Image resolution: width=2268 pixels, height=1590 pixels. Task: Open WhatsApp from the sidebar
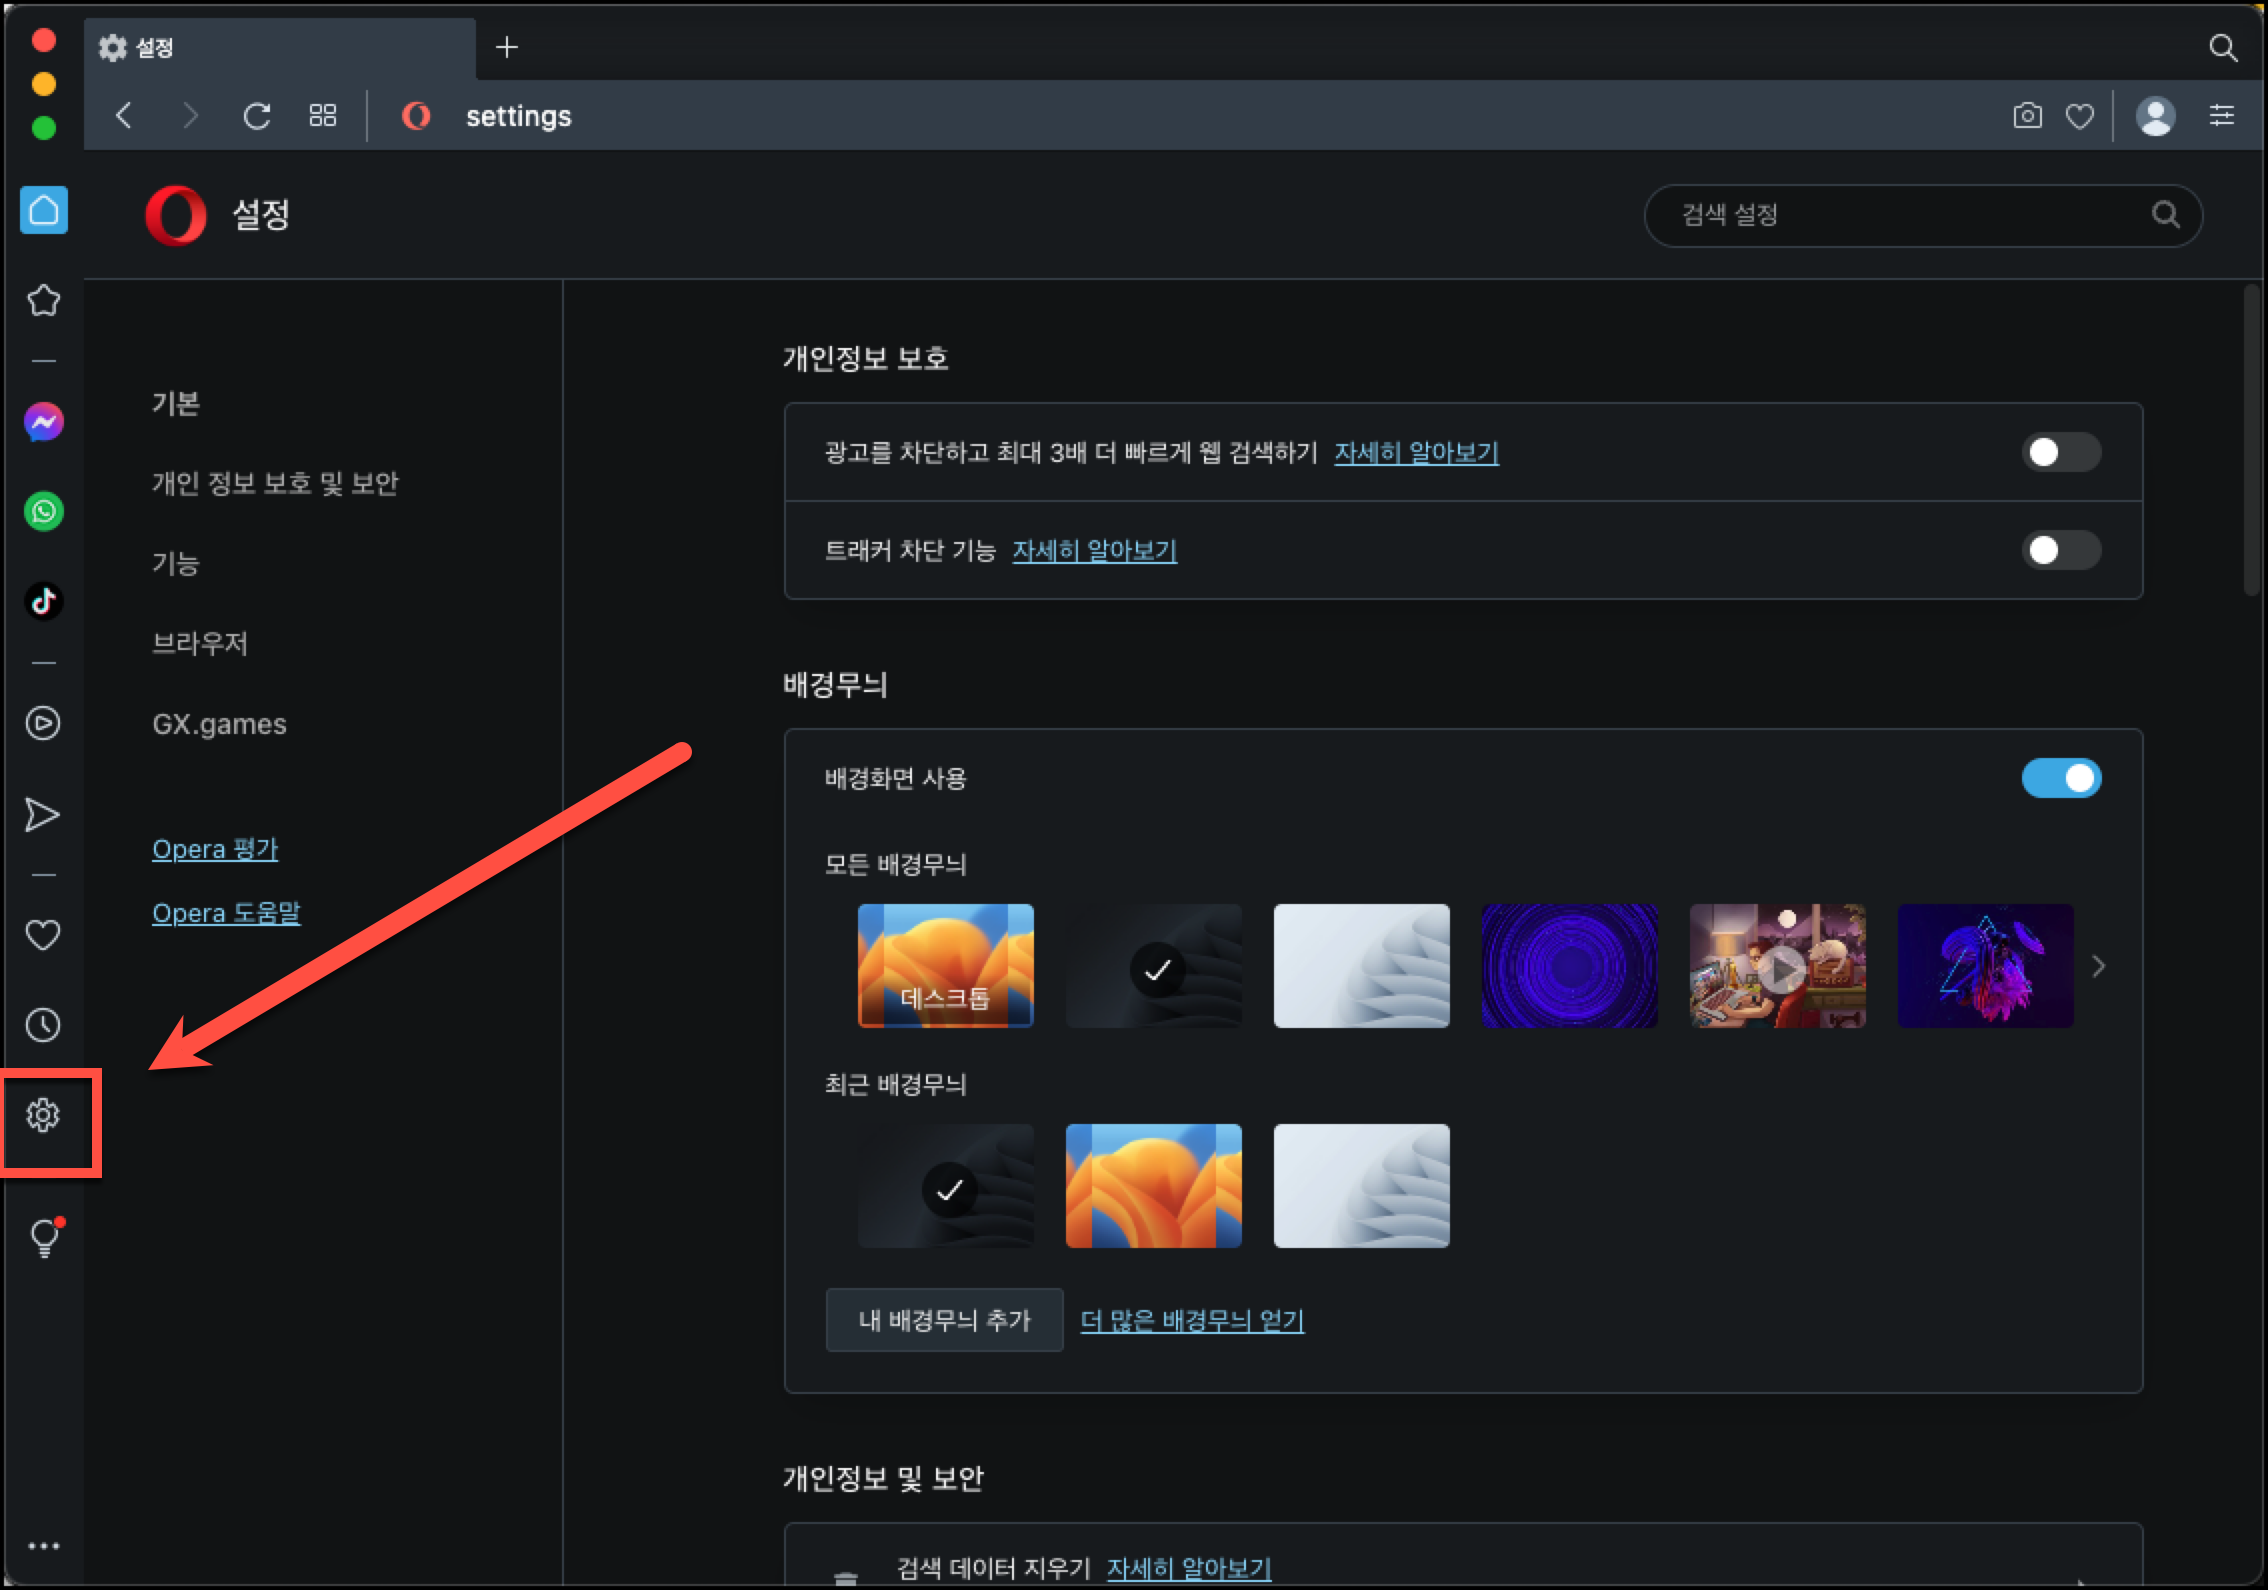click(43, 512)
